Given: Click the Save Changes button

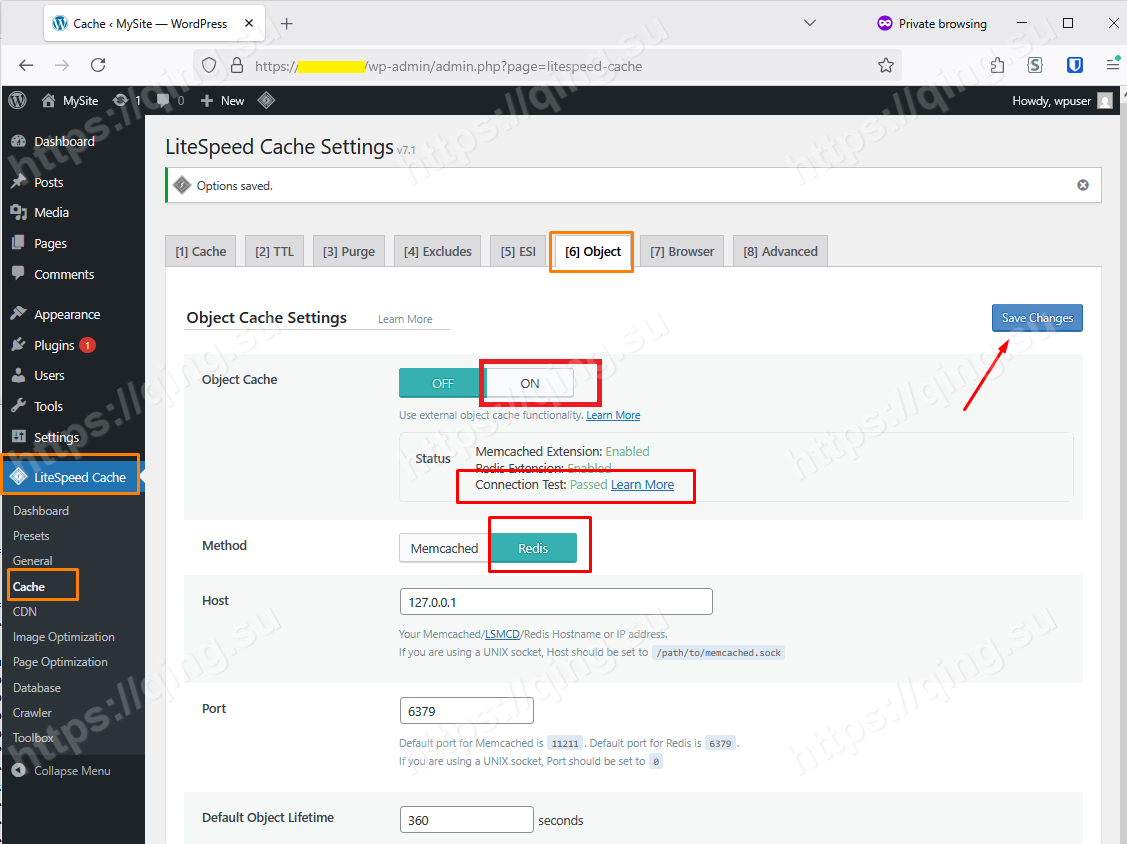Looking at the screenshot, I should 1037,318.
